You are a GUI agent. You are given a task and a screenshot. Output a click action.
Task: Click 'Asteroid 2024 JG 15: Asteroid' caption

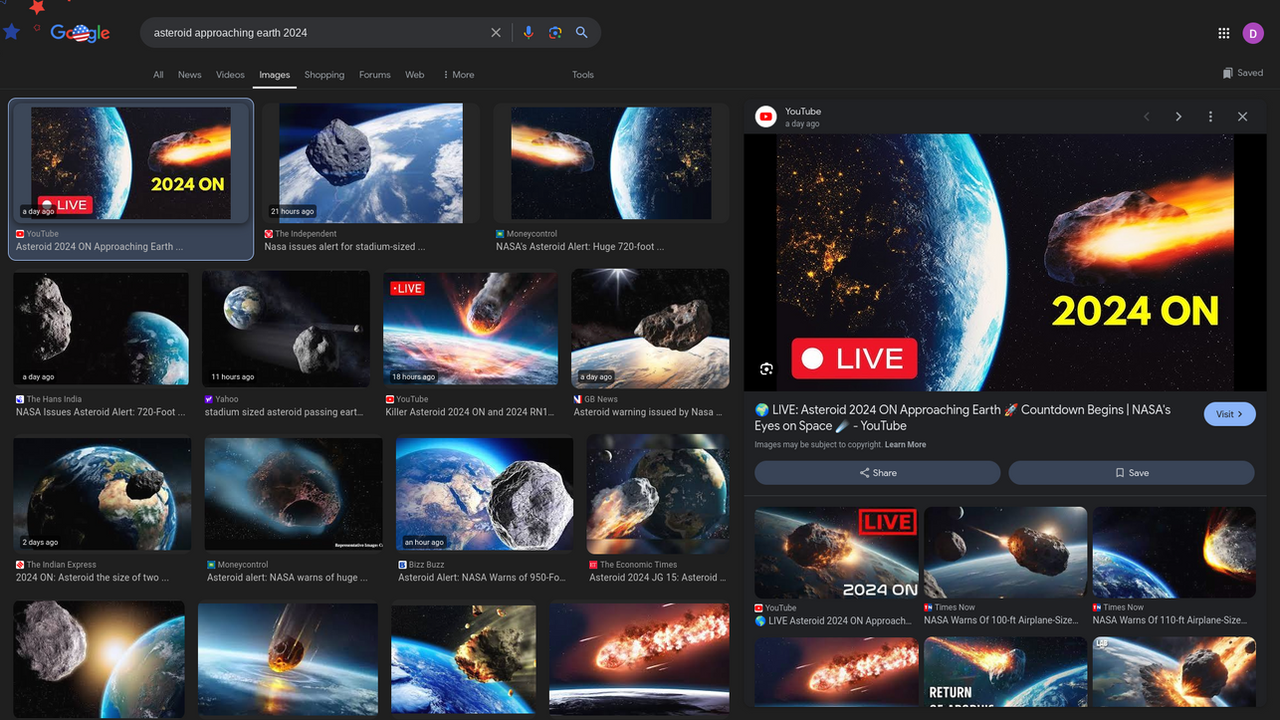[657, 578]
